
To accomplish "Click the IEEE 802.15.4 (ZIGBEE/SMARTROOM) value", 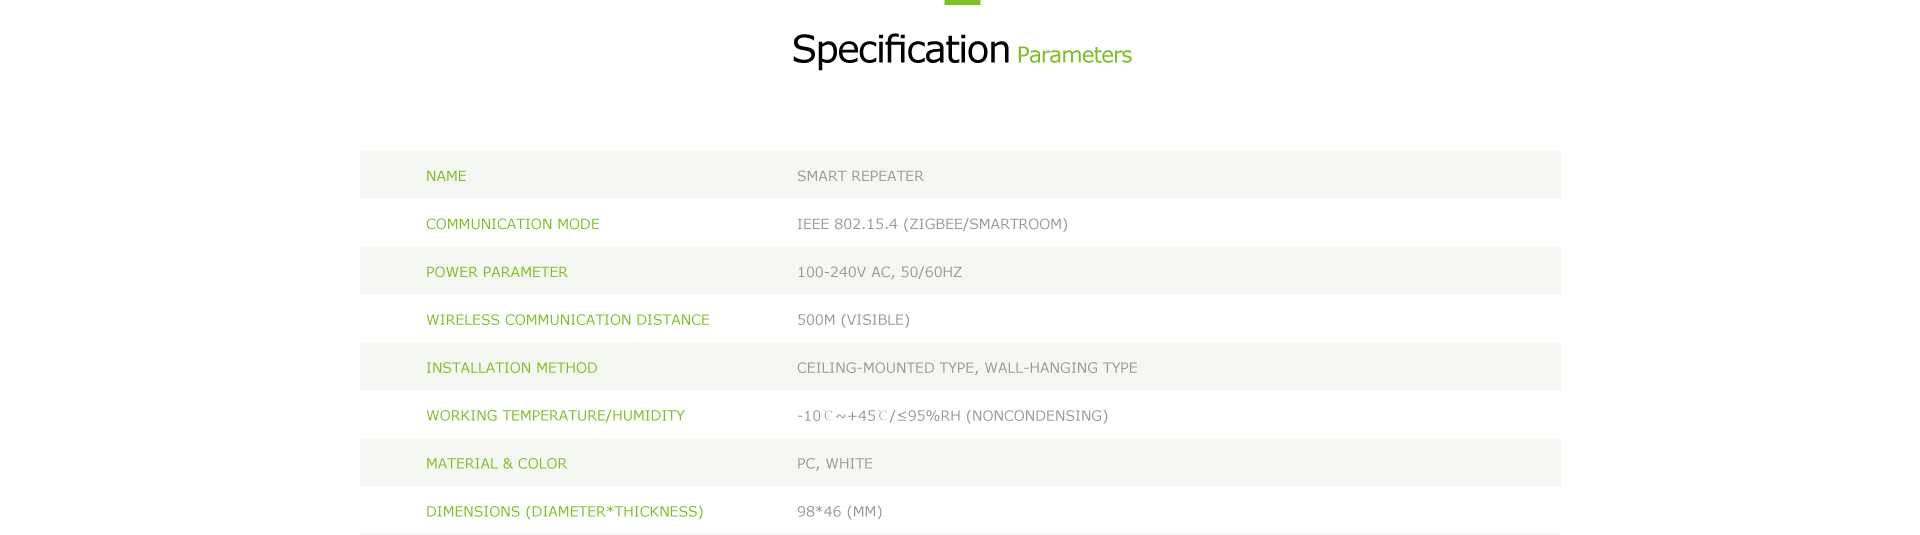I will [932, 224].
